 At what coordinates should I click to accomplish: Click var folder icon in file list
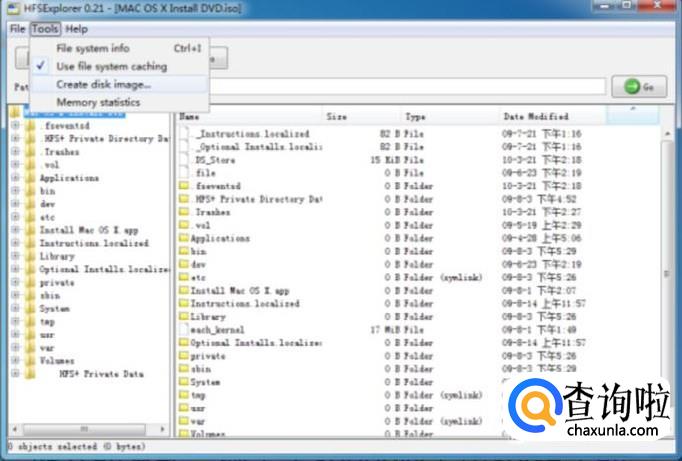click(184, 421)
